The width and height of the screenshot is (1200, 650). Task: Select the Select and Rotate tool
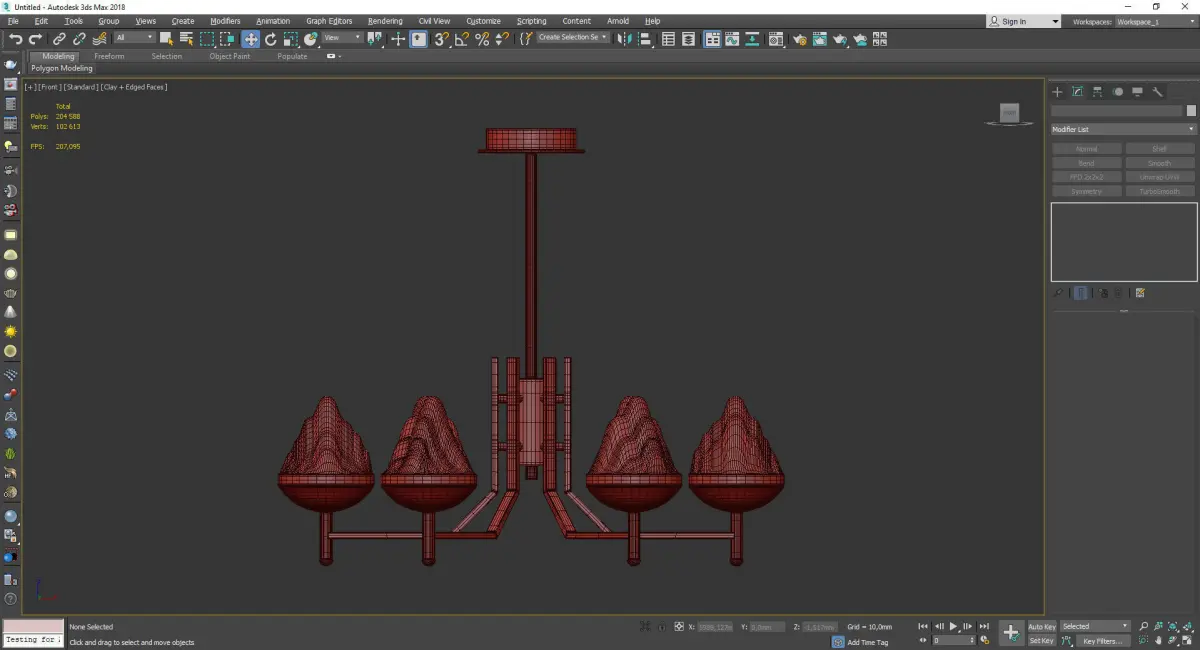[x=270, y=39]
